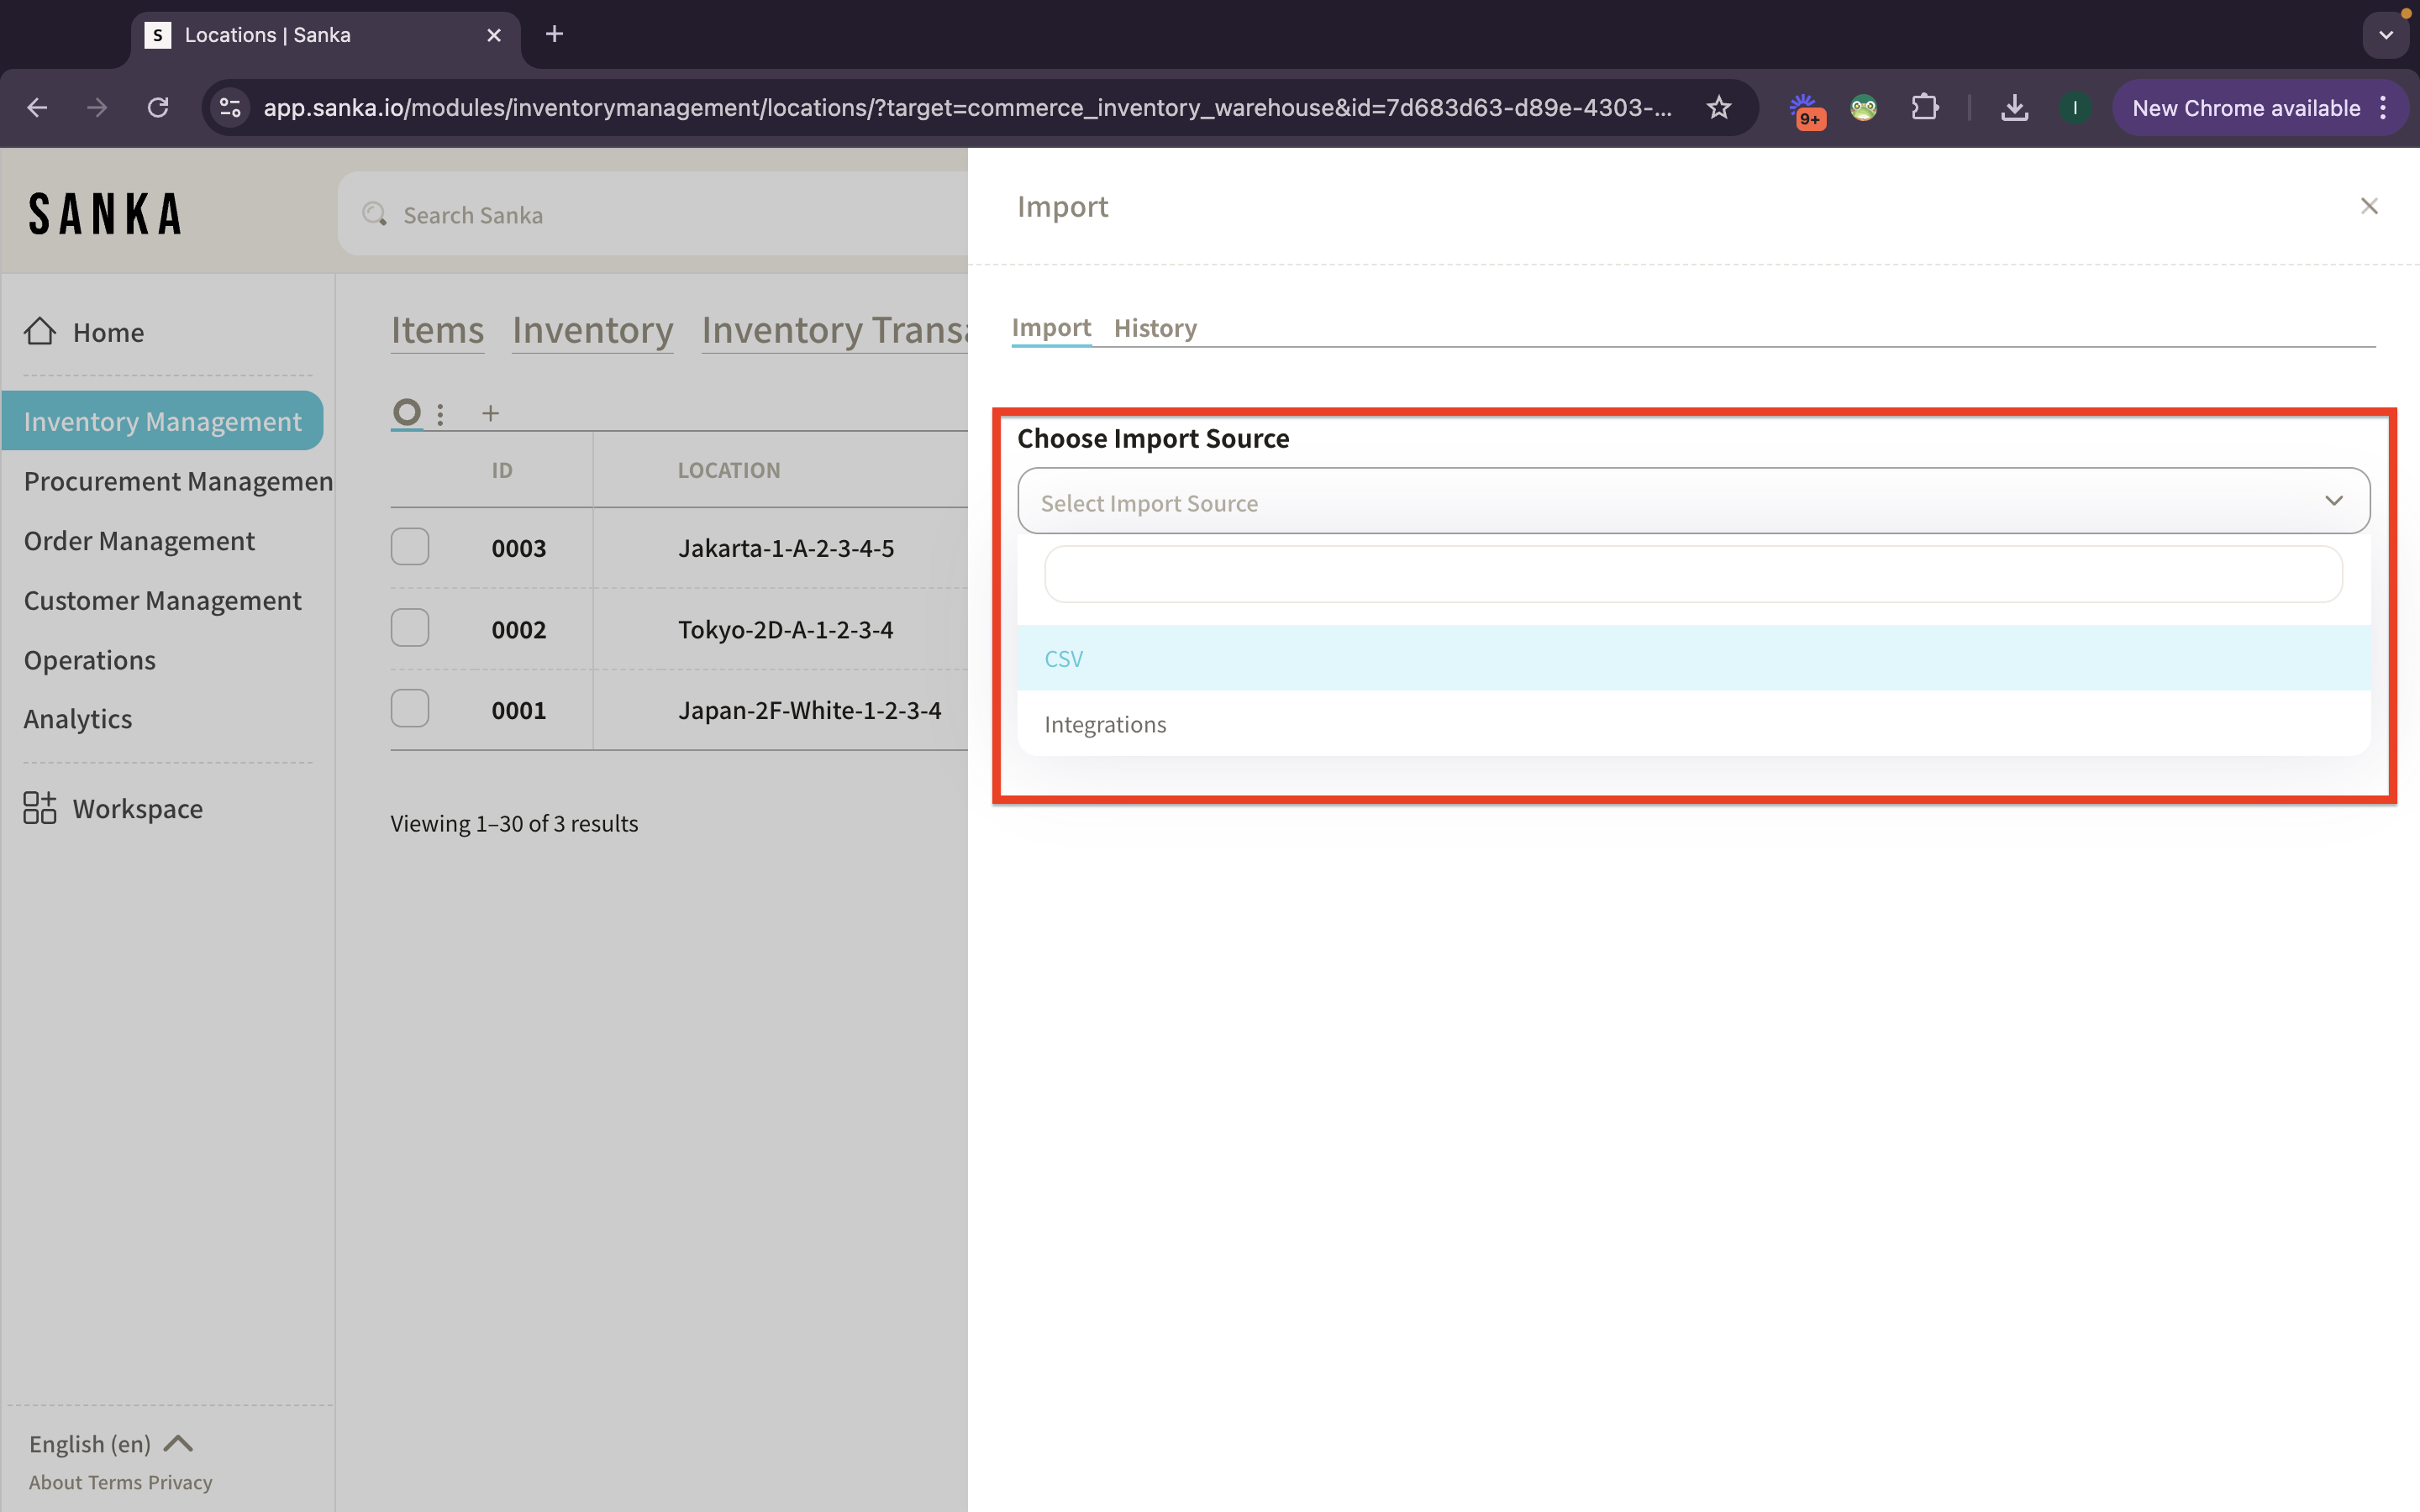Open the Inventory tab
This screenshot has height=1512, width=2420.
point(592,330)
